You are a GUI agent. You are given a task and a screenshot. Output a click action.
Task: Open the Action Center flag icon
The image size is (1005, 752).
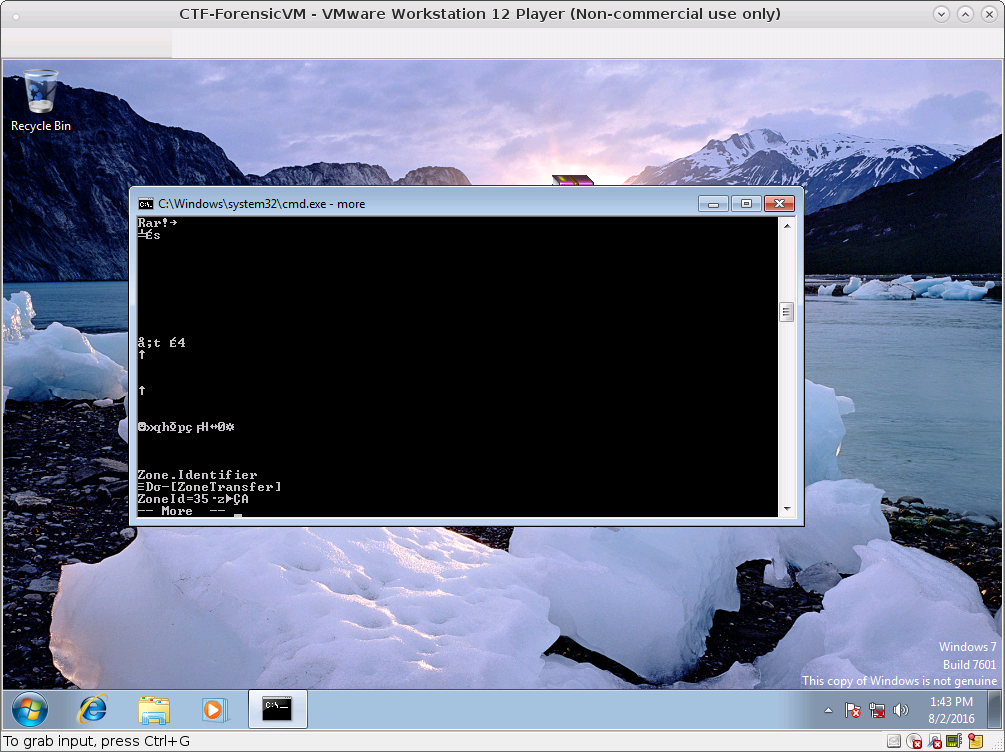pyautogui.click(x=852, y=710)
